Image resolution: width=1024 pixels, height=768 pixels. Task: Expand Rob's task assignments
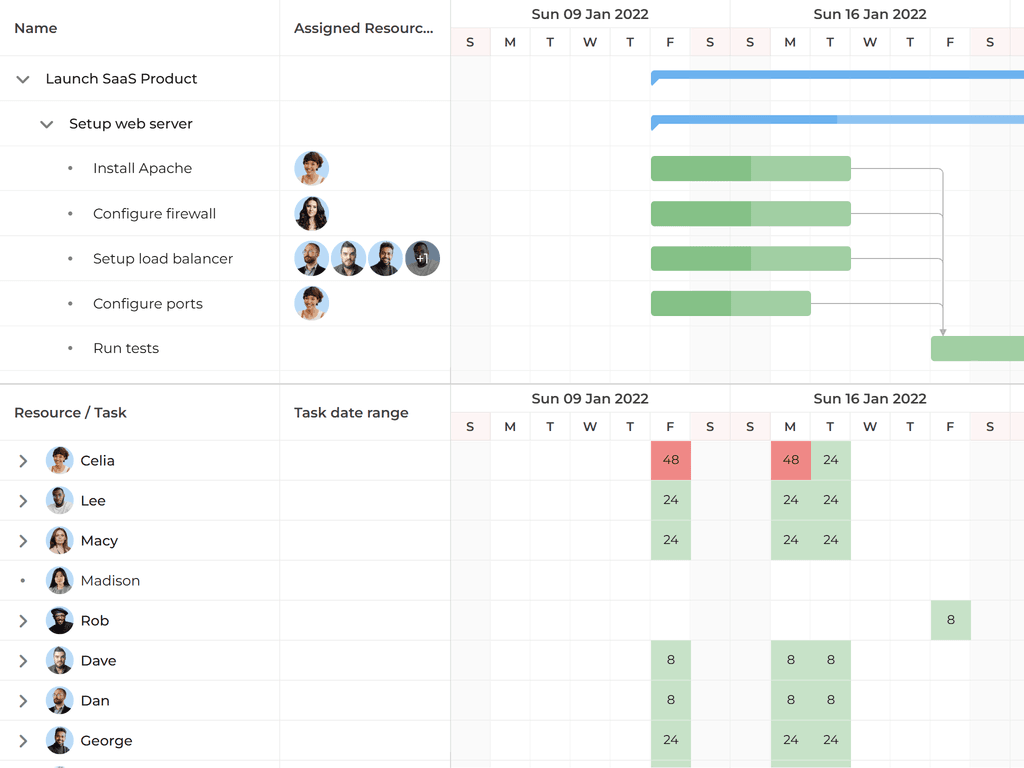(x=22, y=620)
